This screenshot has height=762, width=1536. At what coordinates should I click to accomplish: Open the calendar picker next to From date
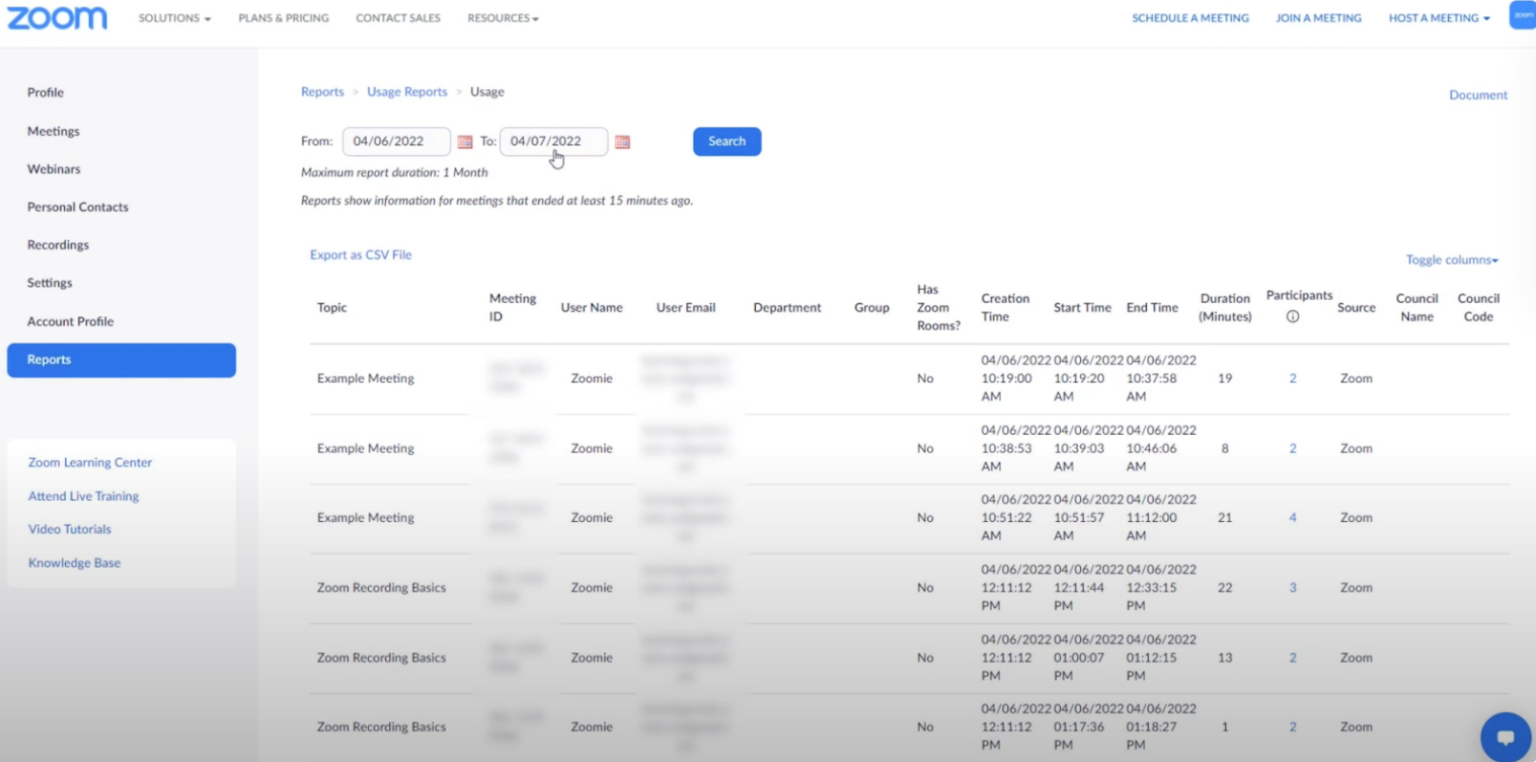tap(464, 142)
